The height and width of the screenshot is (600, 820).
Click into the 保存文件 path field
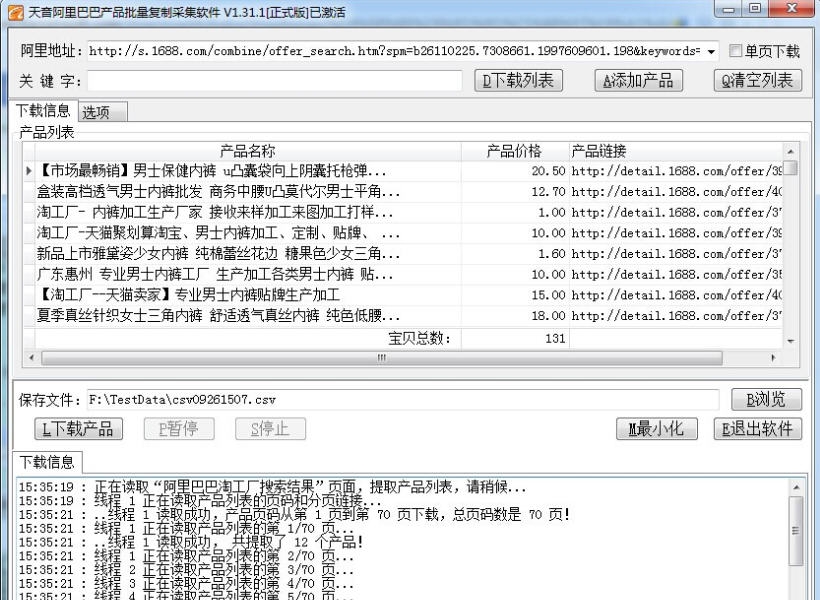[x=403, y=400]
